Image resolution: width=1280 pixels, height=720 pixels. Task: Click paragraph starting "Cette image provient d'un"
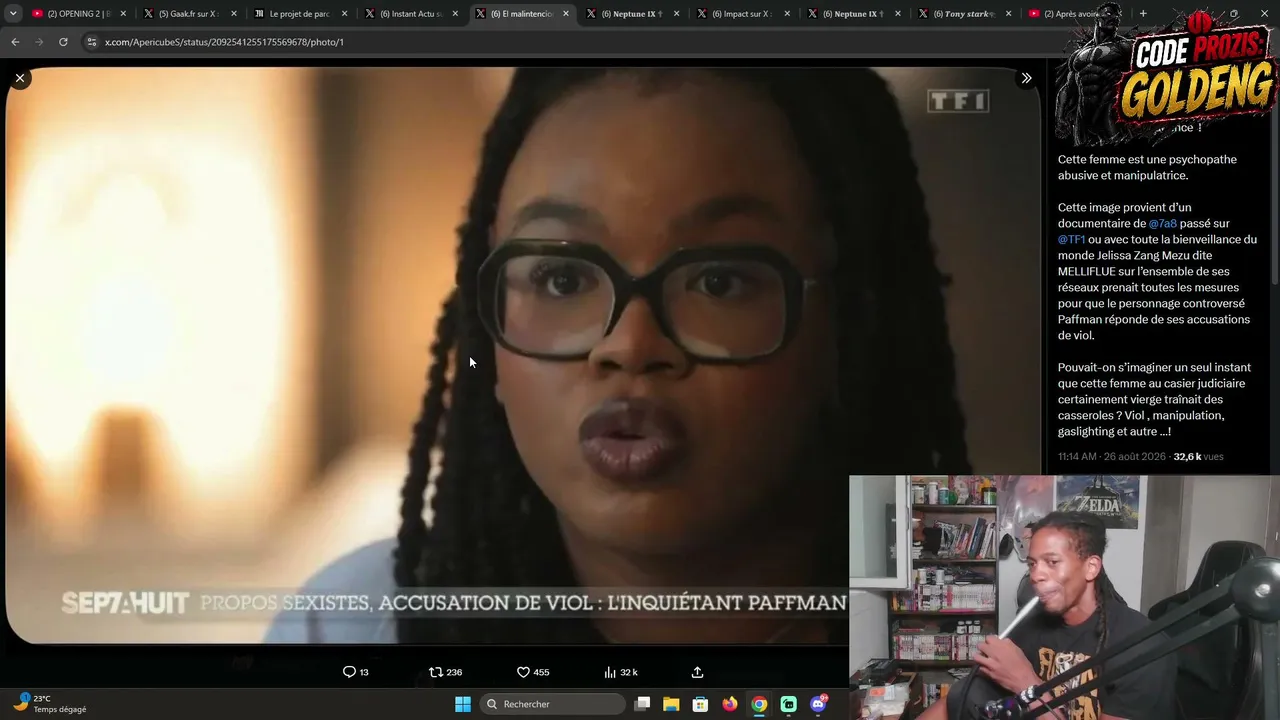click(1157, 272)
